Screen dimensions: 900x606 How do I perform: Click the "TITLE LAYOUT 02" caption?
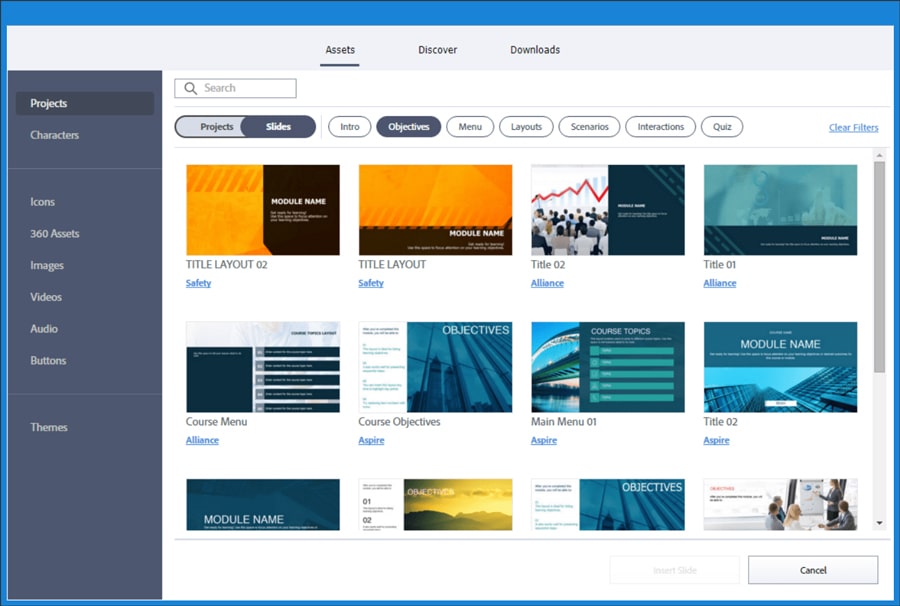tap(226, 265)
